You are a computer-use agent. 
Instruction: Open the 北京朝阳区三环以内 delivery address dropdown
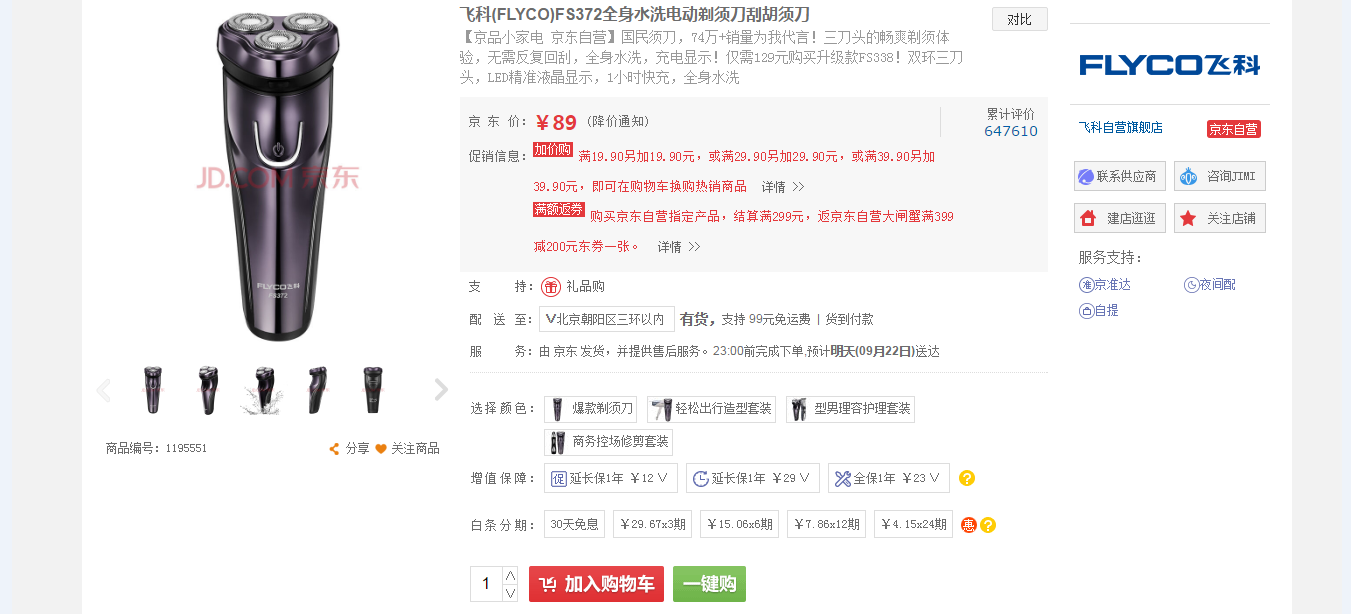point(606,319)
